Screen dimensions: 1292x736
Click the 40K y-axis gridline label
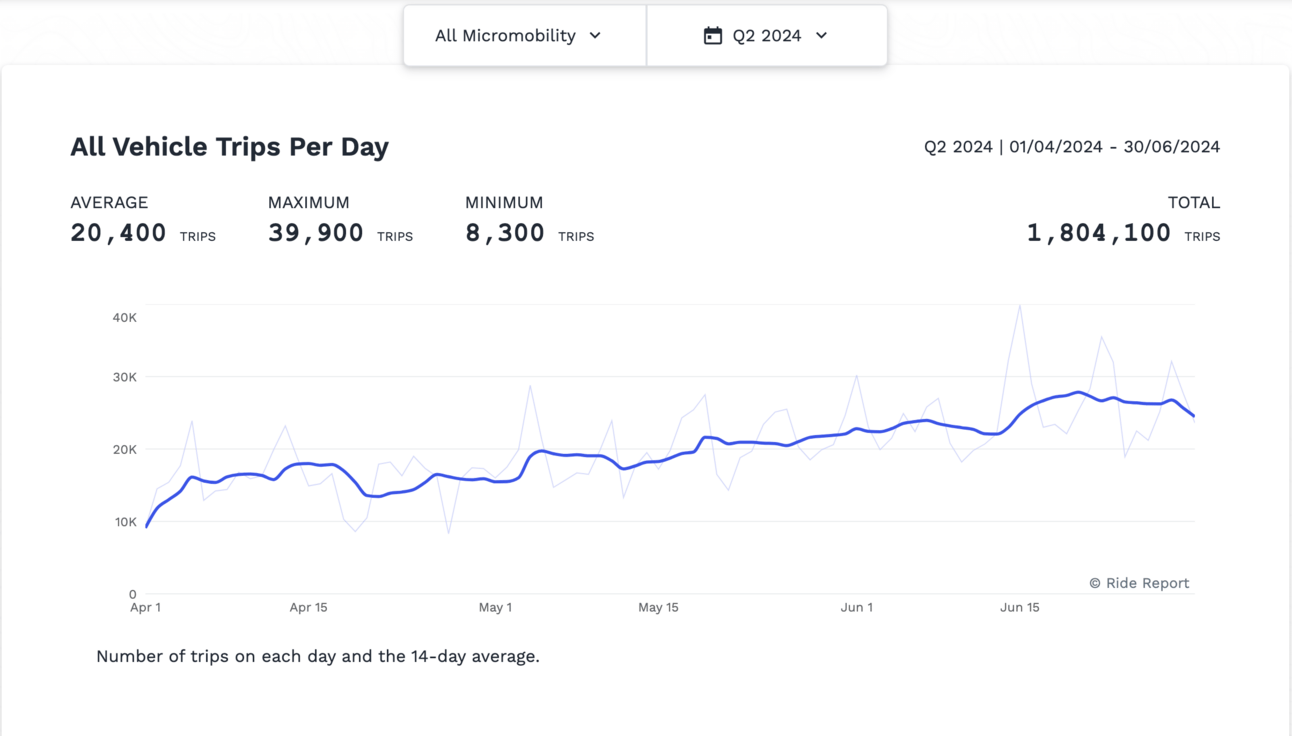(x=124, y=318)
